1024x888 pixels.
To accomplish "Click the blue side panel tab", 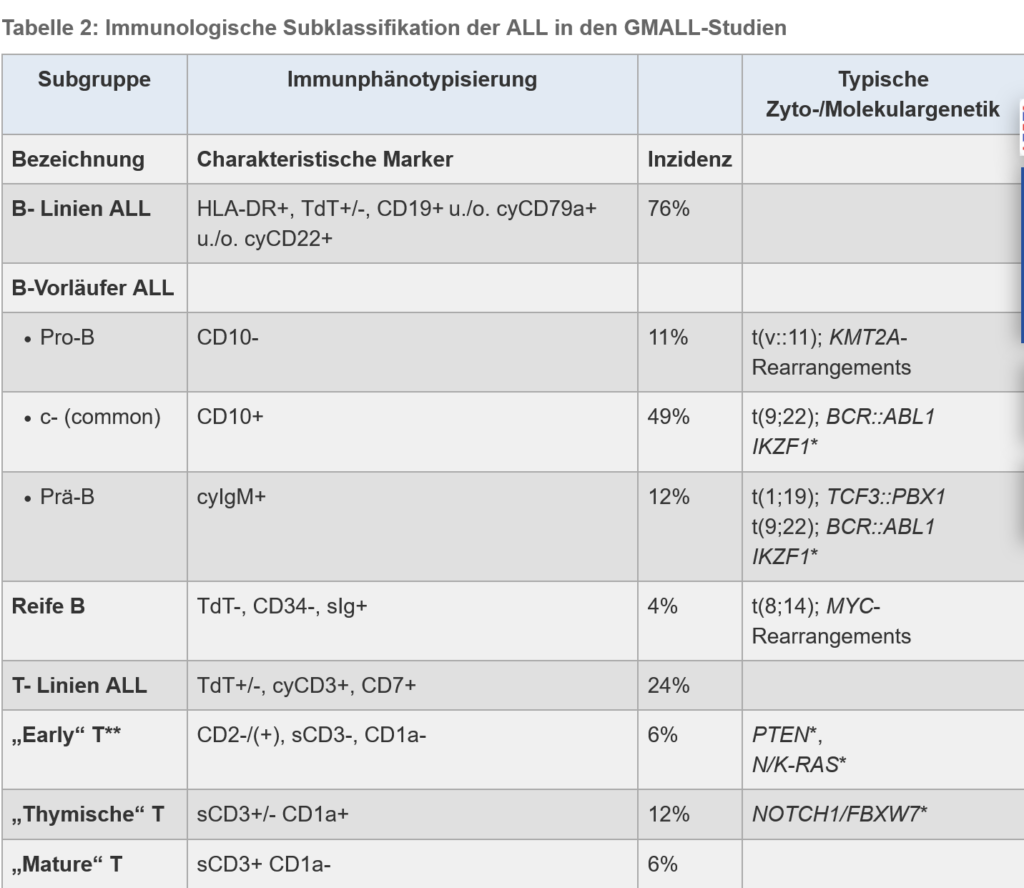I will (1020, 255).
